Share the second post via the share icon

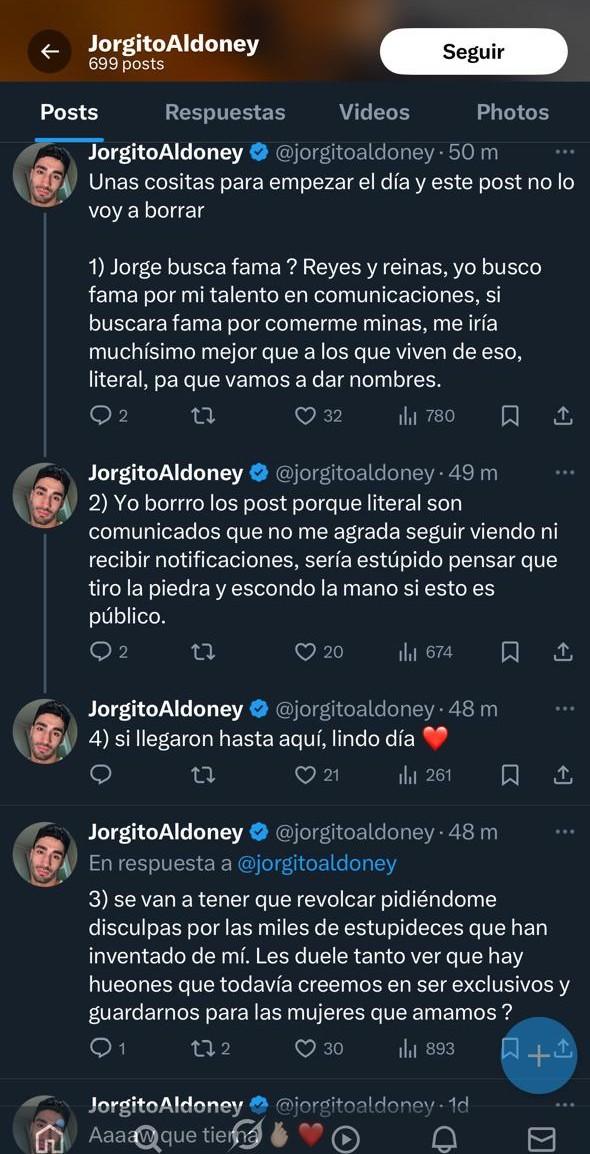[562, 651]
